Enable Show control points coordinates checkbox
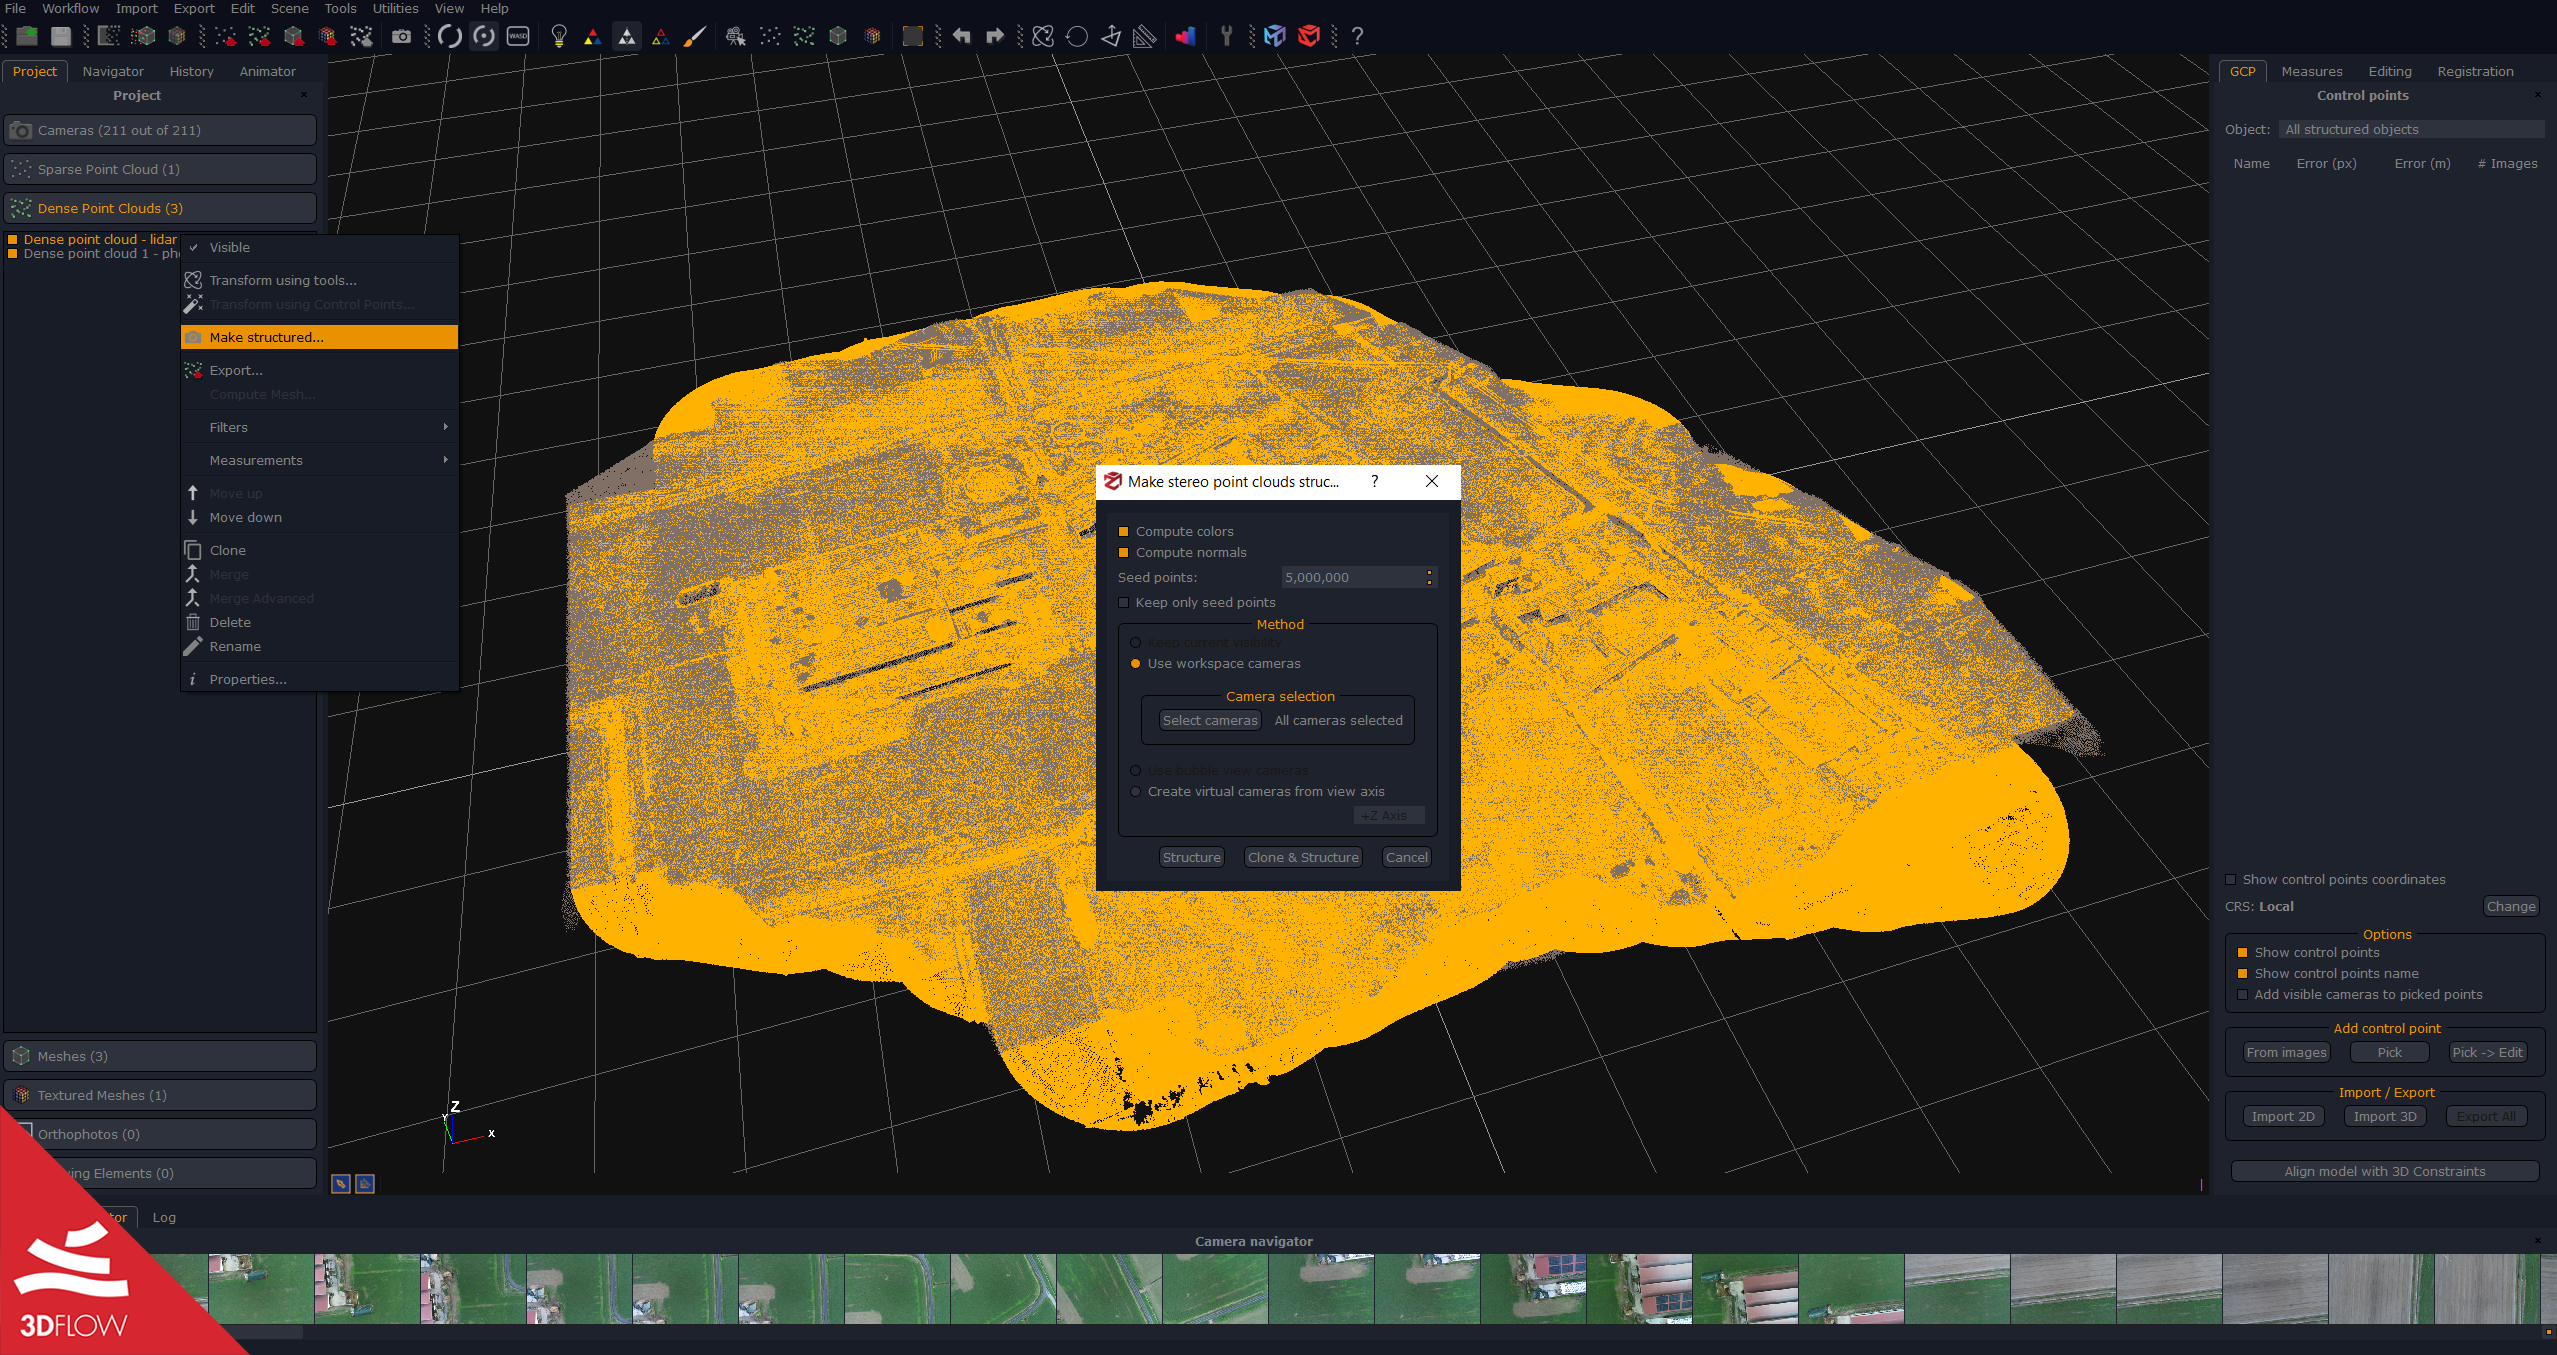 click(x=2230, y=879)
